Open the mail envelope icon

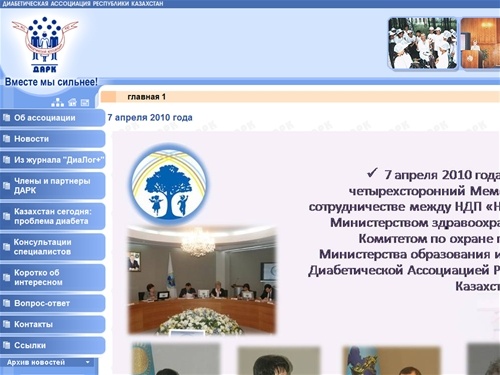[85, 103]
